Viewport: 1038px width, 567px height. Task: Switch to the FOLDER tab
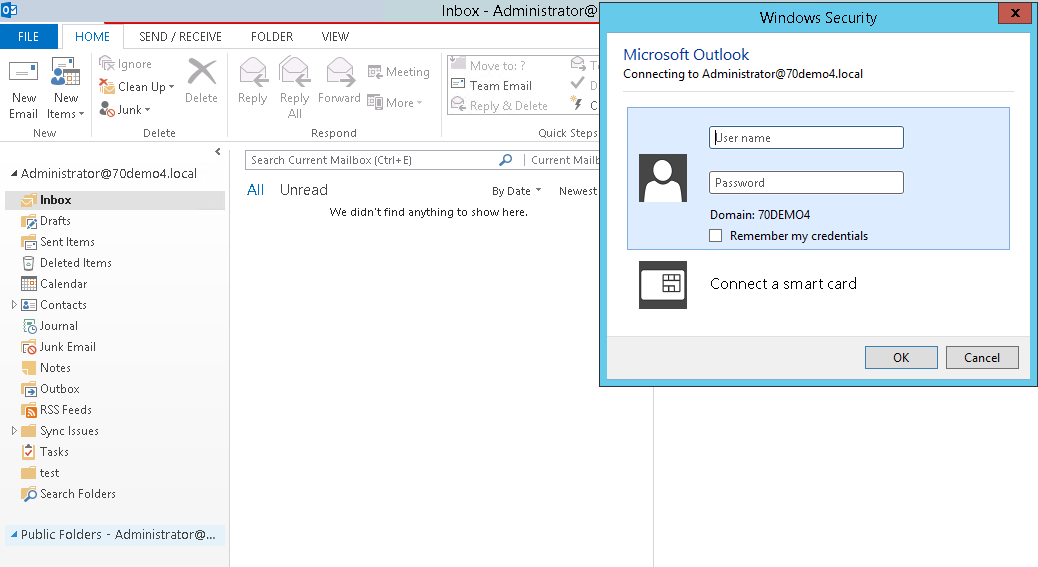coord(271,36)
